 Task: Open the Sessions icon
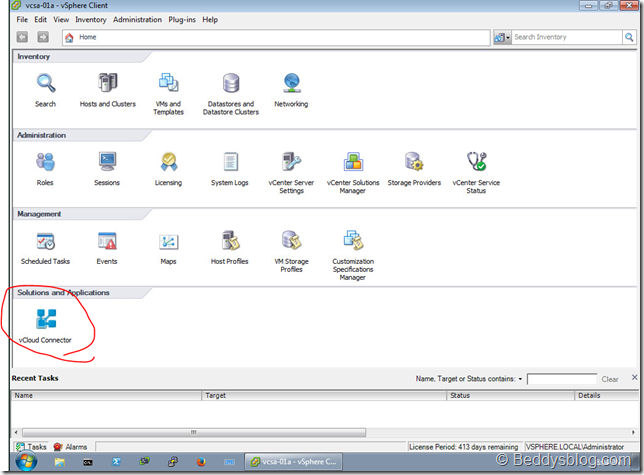tap(107, 162)
